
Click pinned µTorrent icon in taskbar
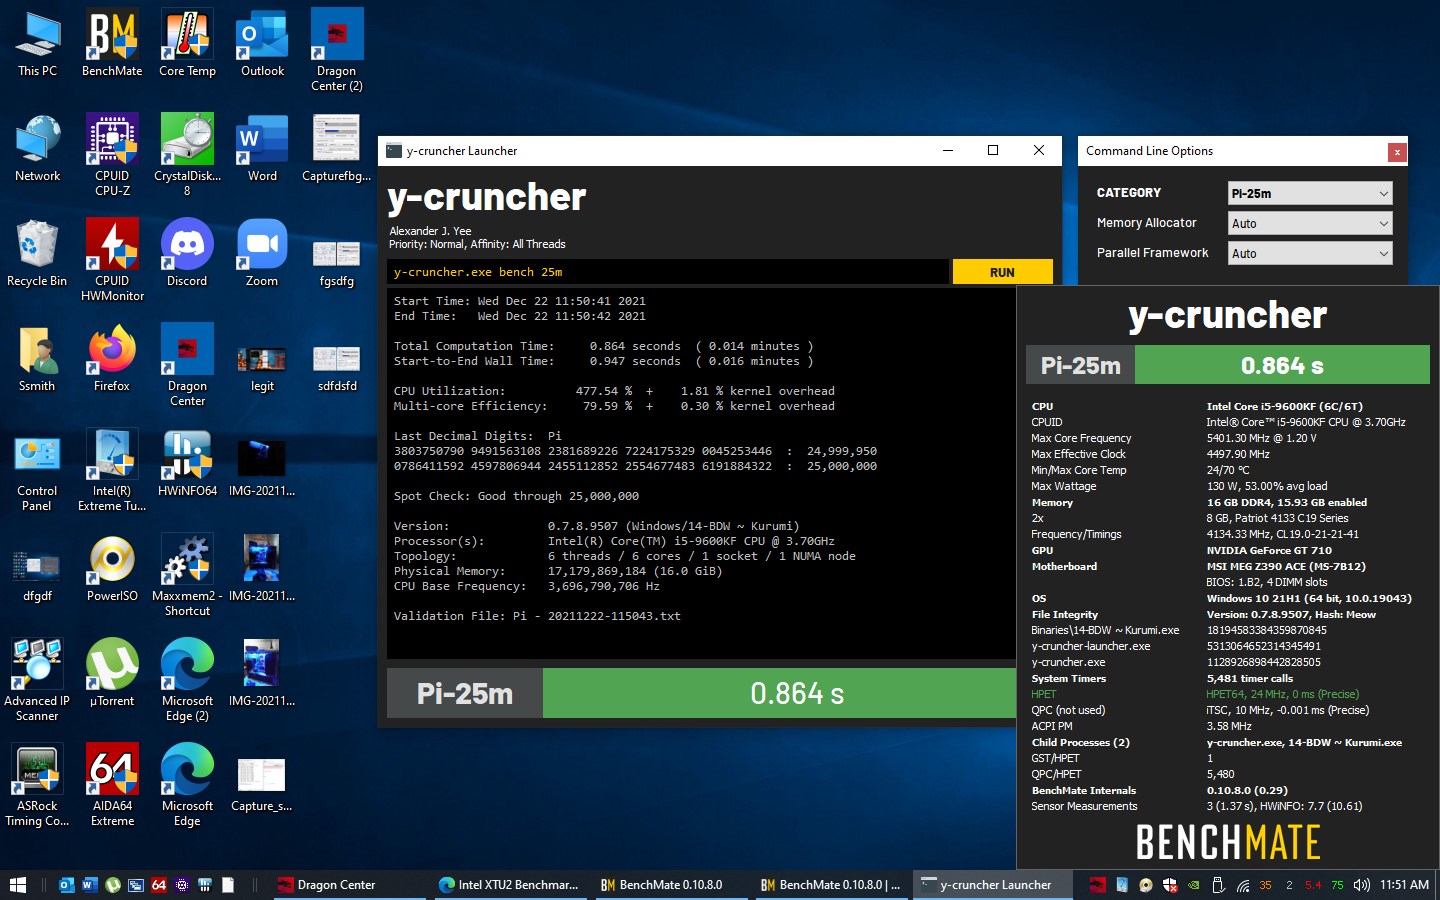(113, 885)
